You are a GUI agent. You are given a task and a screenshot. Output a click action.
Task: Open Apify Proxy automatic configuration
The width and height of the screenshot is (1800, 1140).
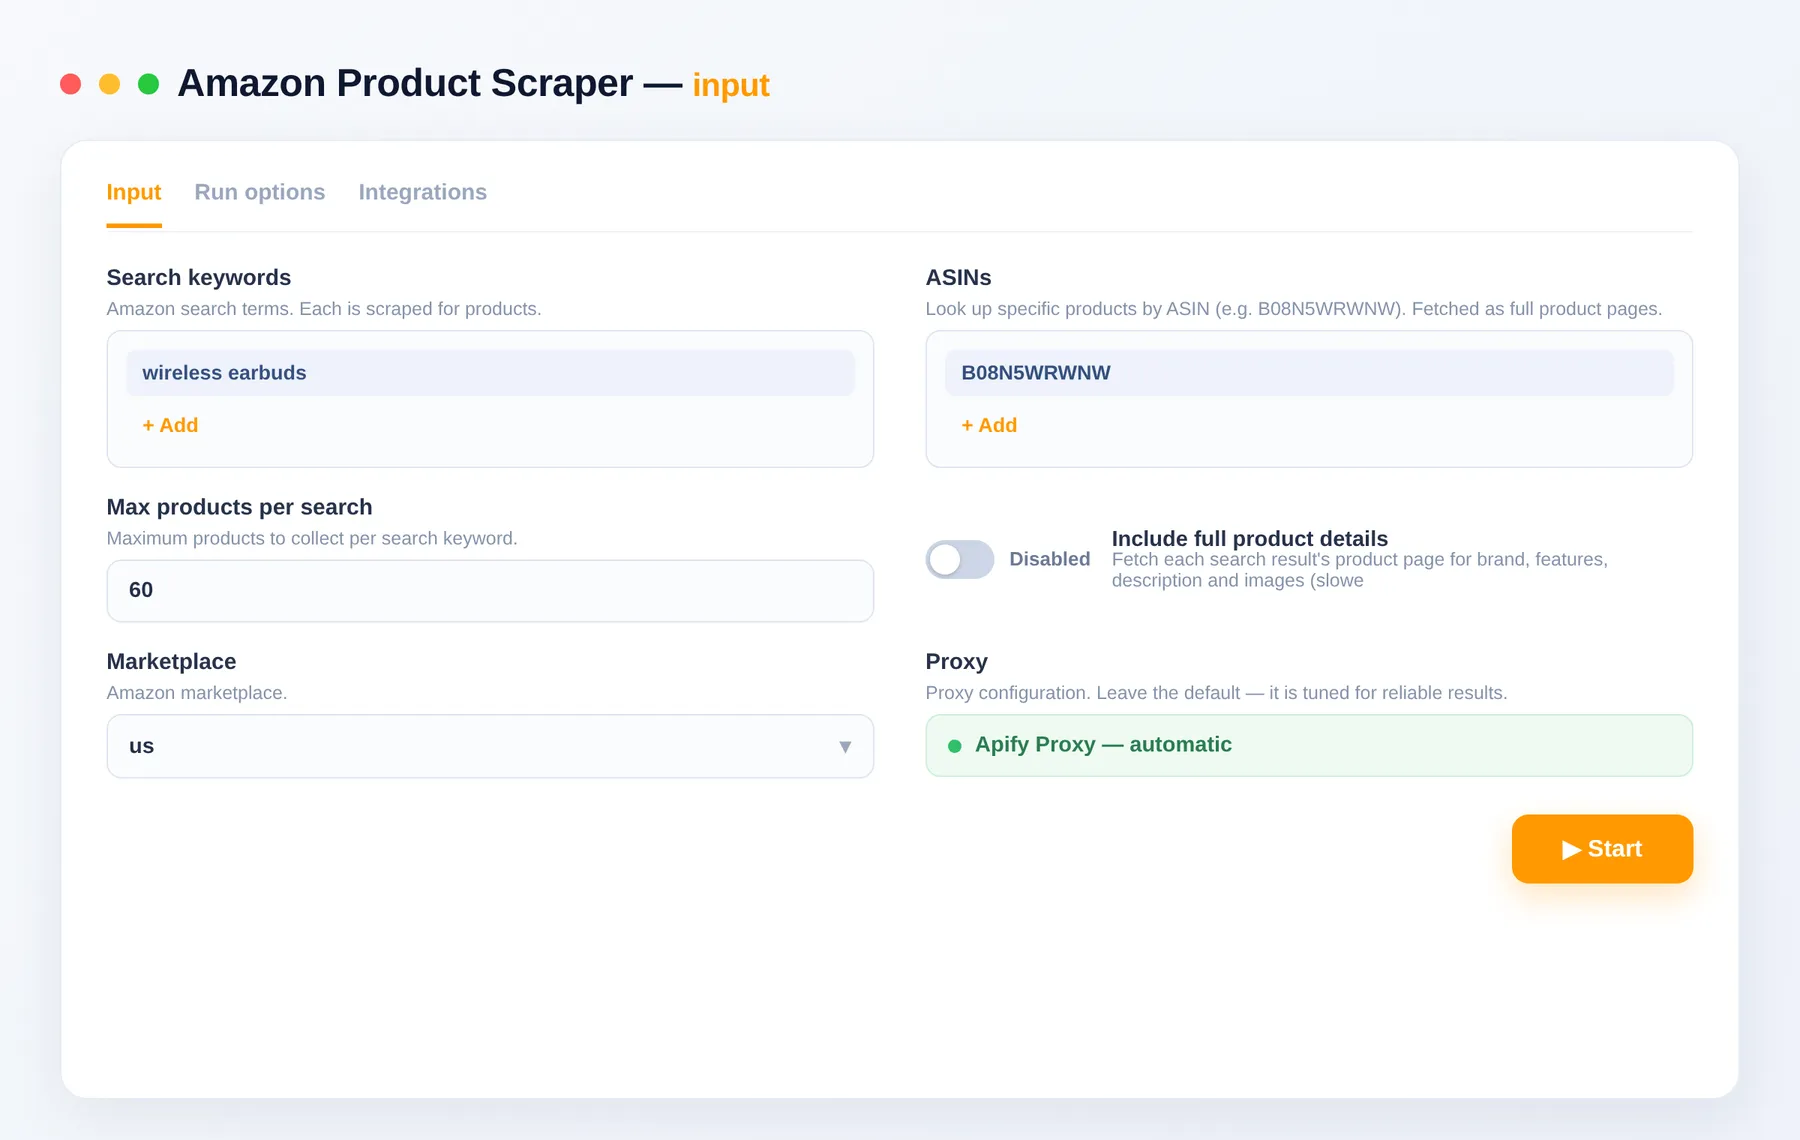(x=1309, y=745)
